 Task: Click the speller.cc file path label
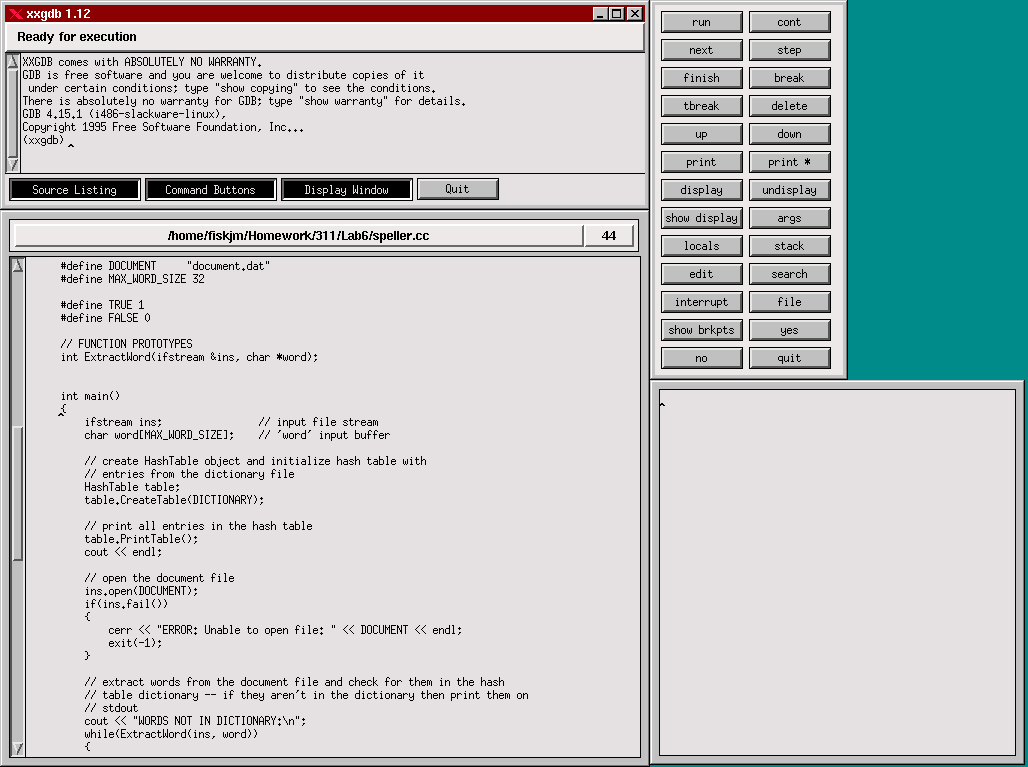coord(298,236)
